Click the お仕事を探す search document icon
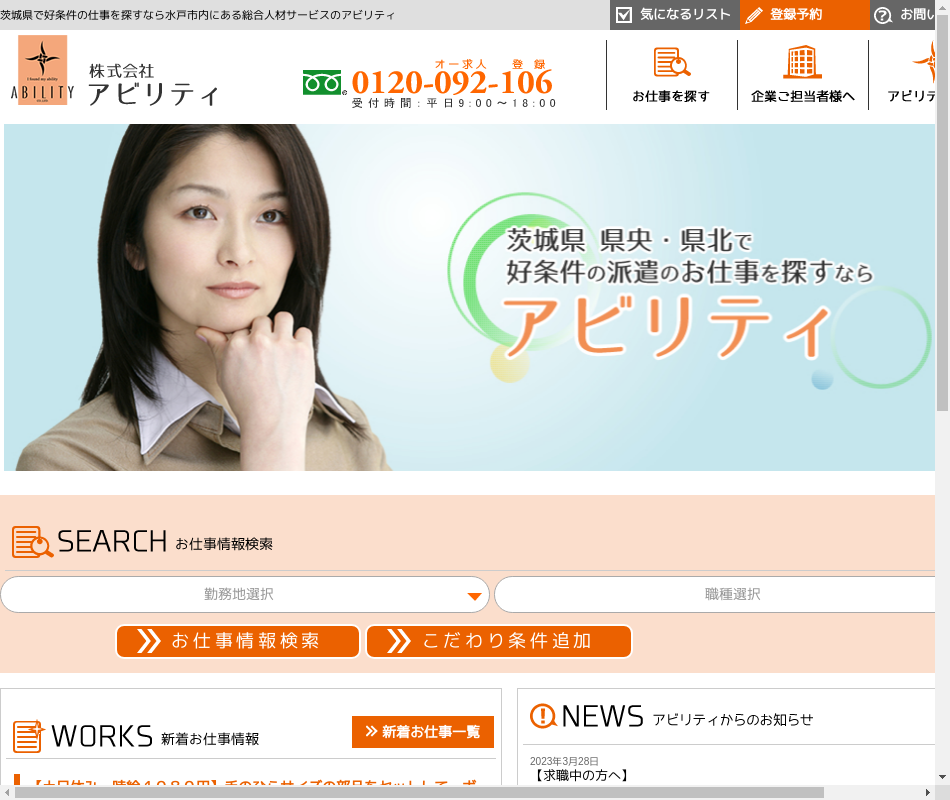This screenshot has height=800, width=950. (x=672, y=63)
